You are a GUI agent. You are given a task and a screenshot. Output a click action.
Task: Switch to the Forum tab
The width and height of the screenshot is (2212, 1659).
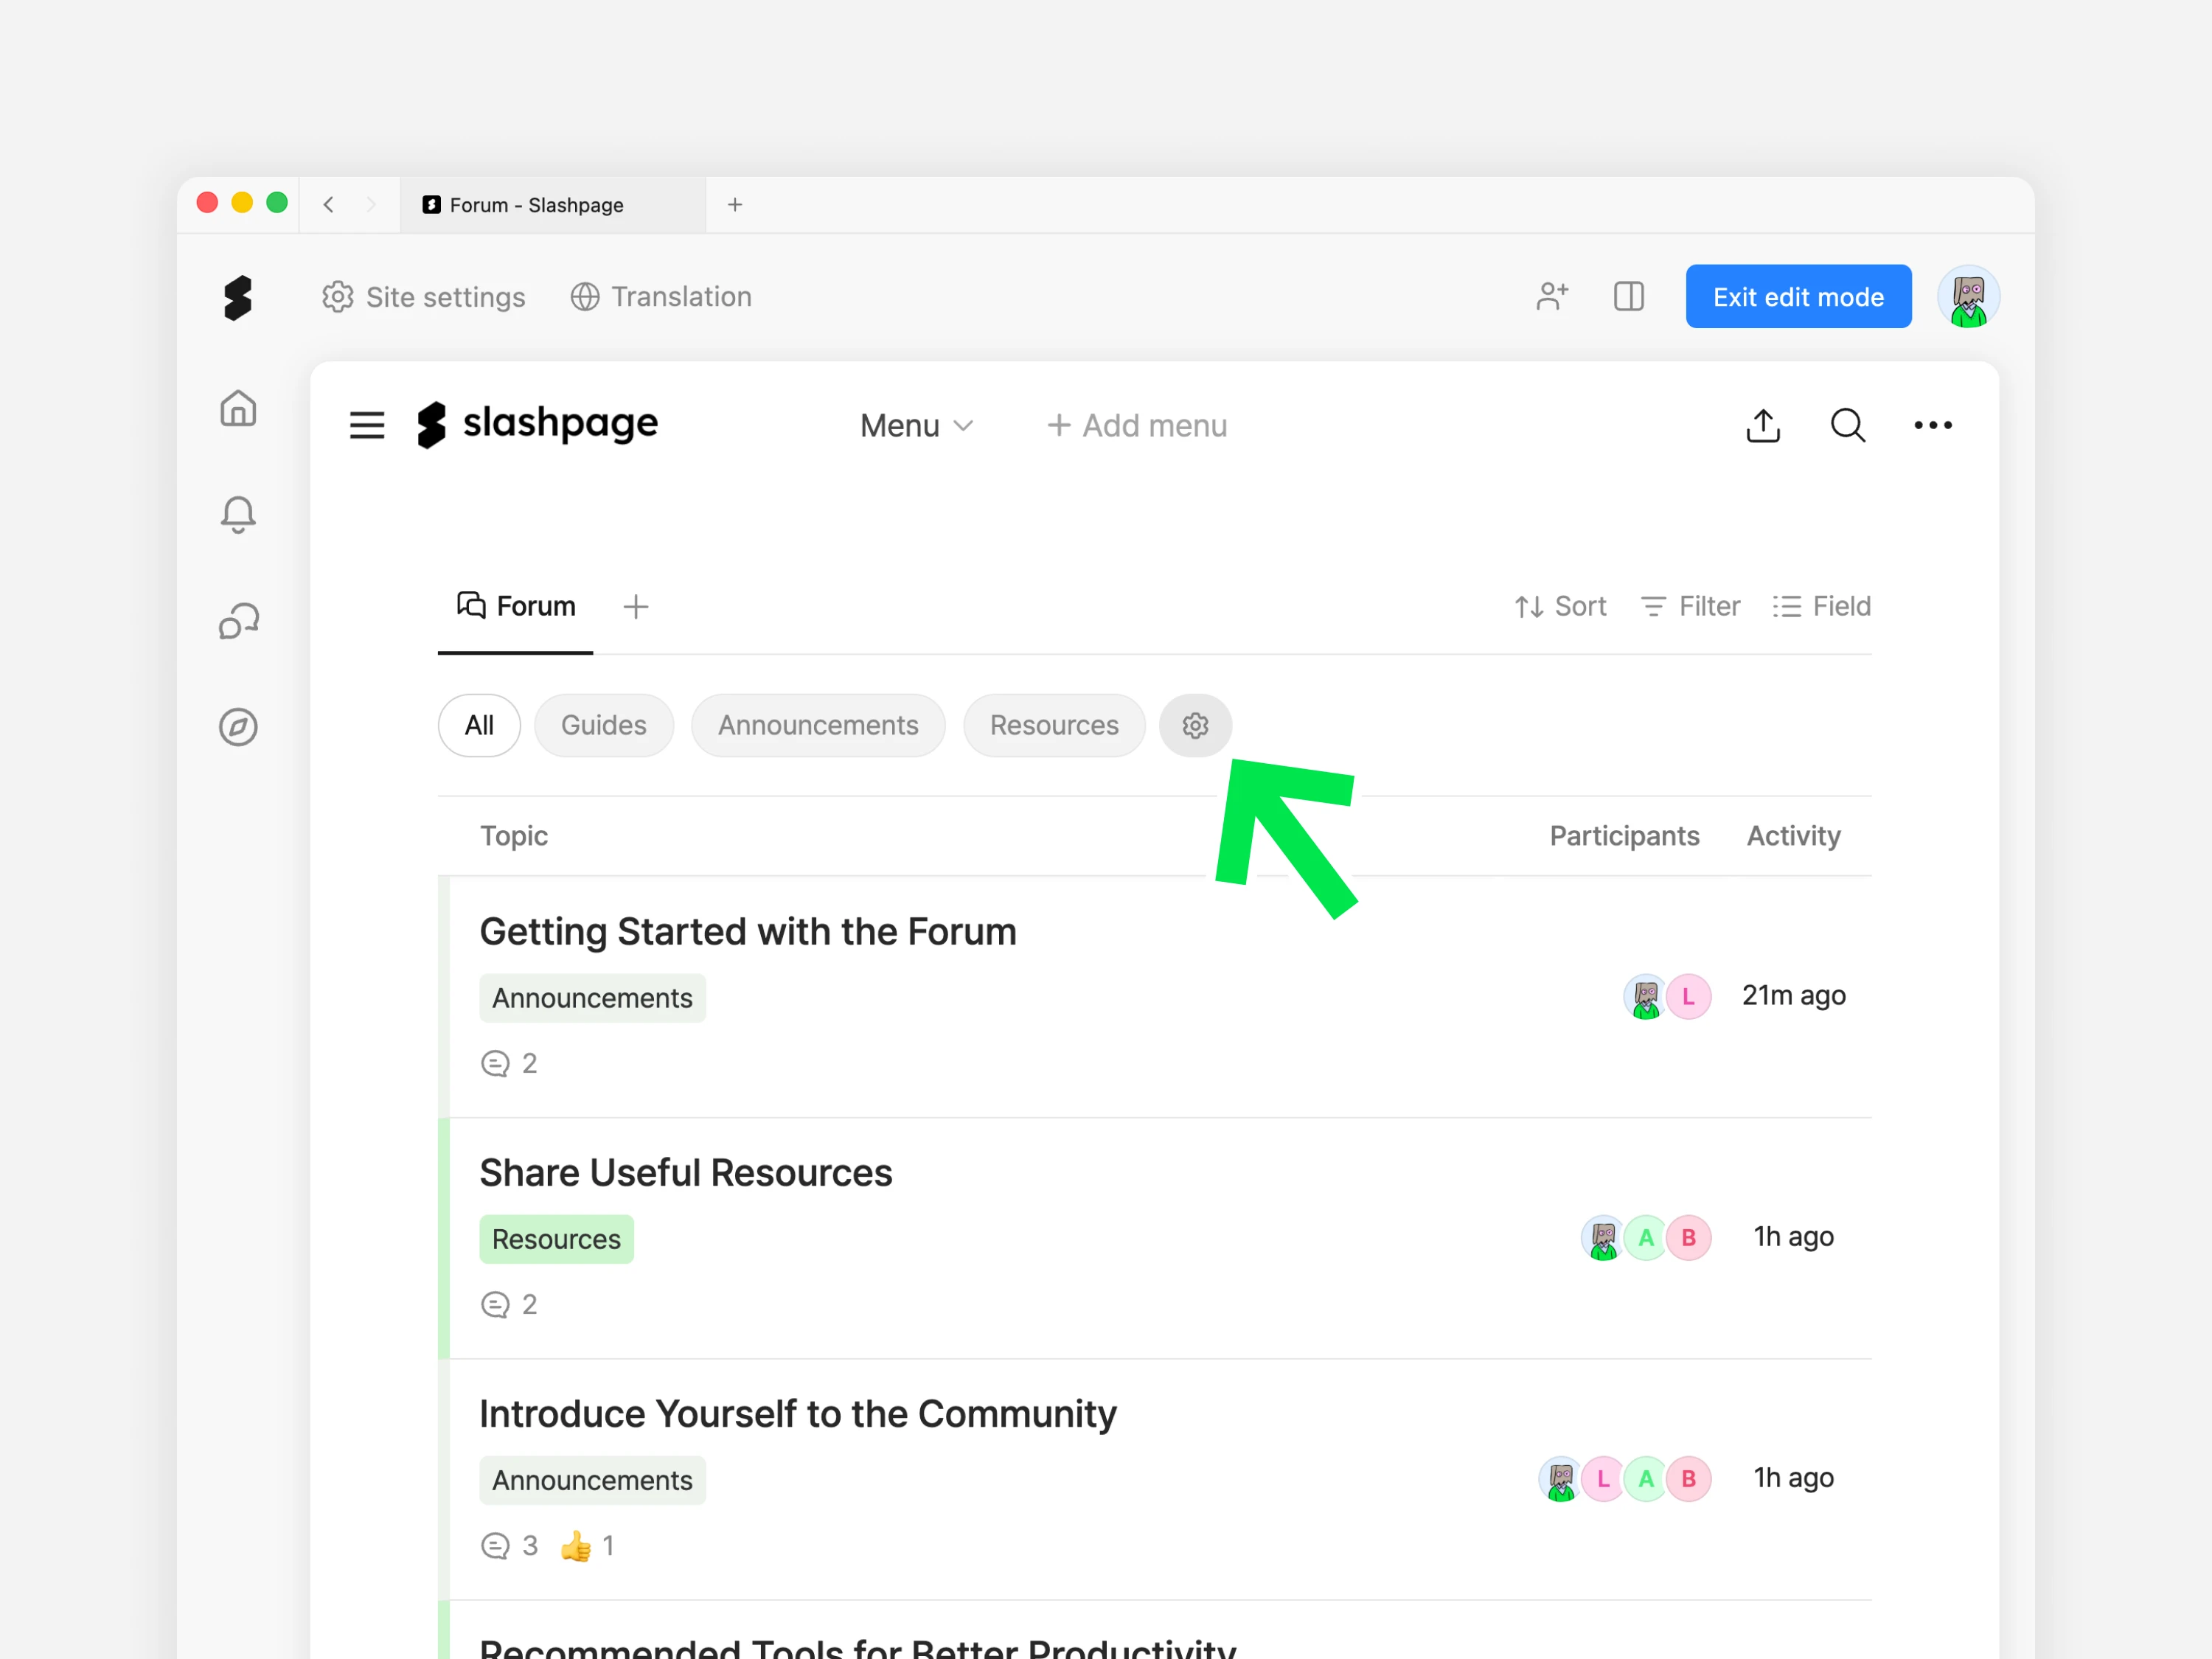tap(516, 607)
